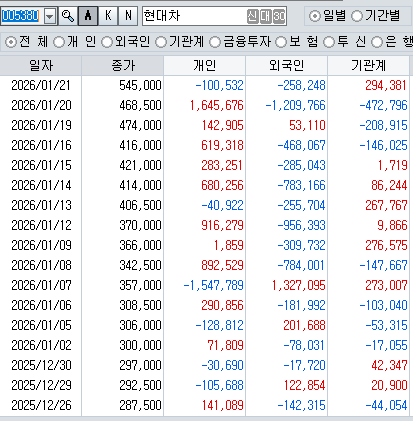Open the stock code dropdown arrow
Screen dimensions: 413x421
50,16
